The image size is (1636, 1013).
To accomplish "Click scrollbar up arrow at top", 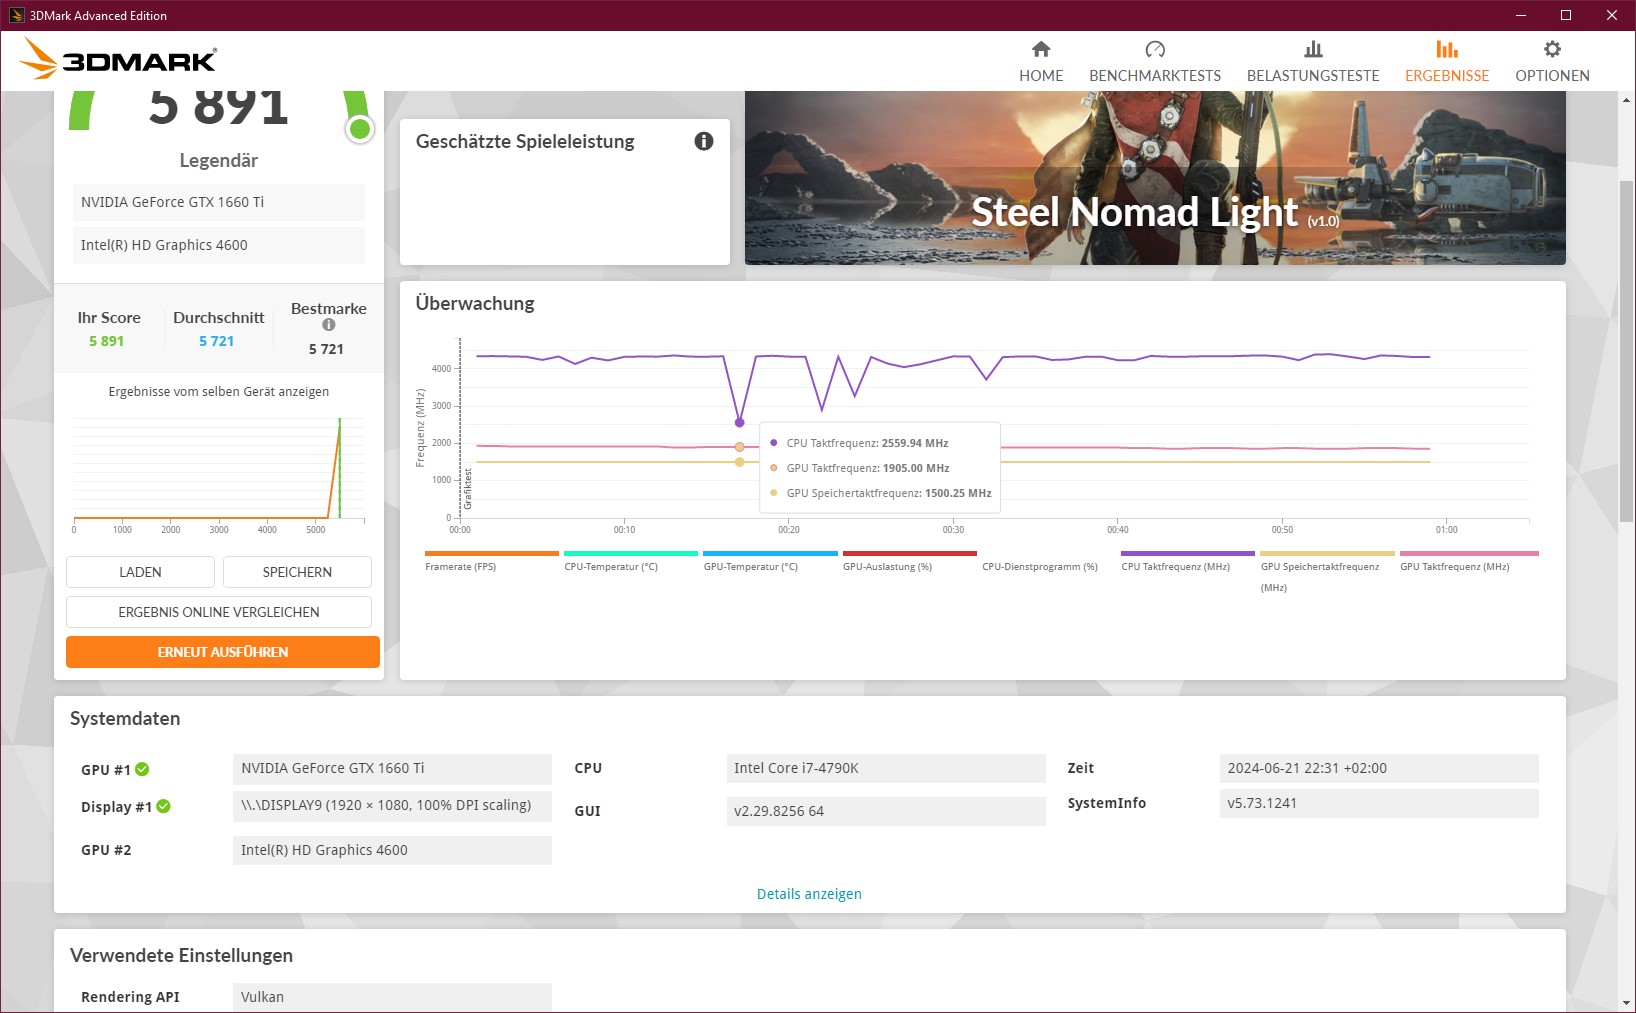I will [x=1626, y=100].
